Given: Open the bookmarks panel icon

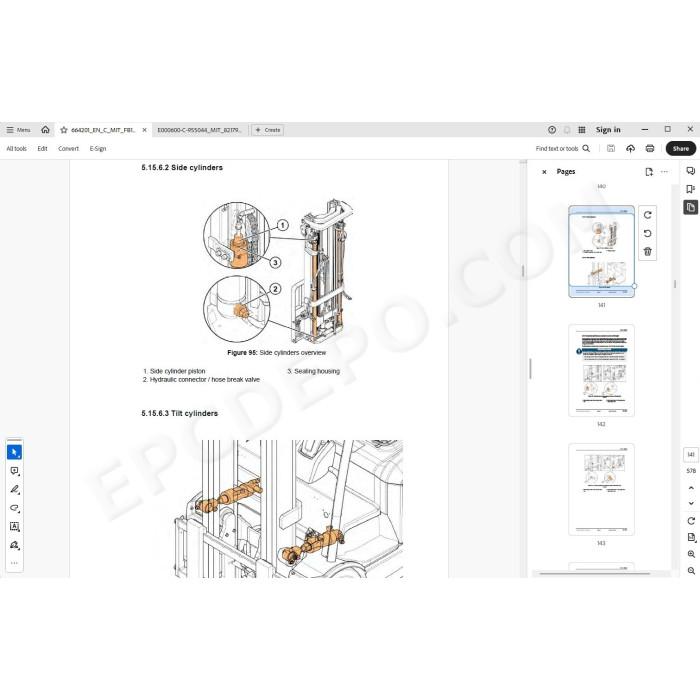Looking at the screenshot, I should [x=690, y=189].
